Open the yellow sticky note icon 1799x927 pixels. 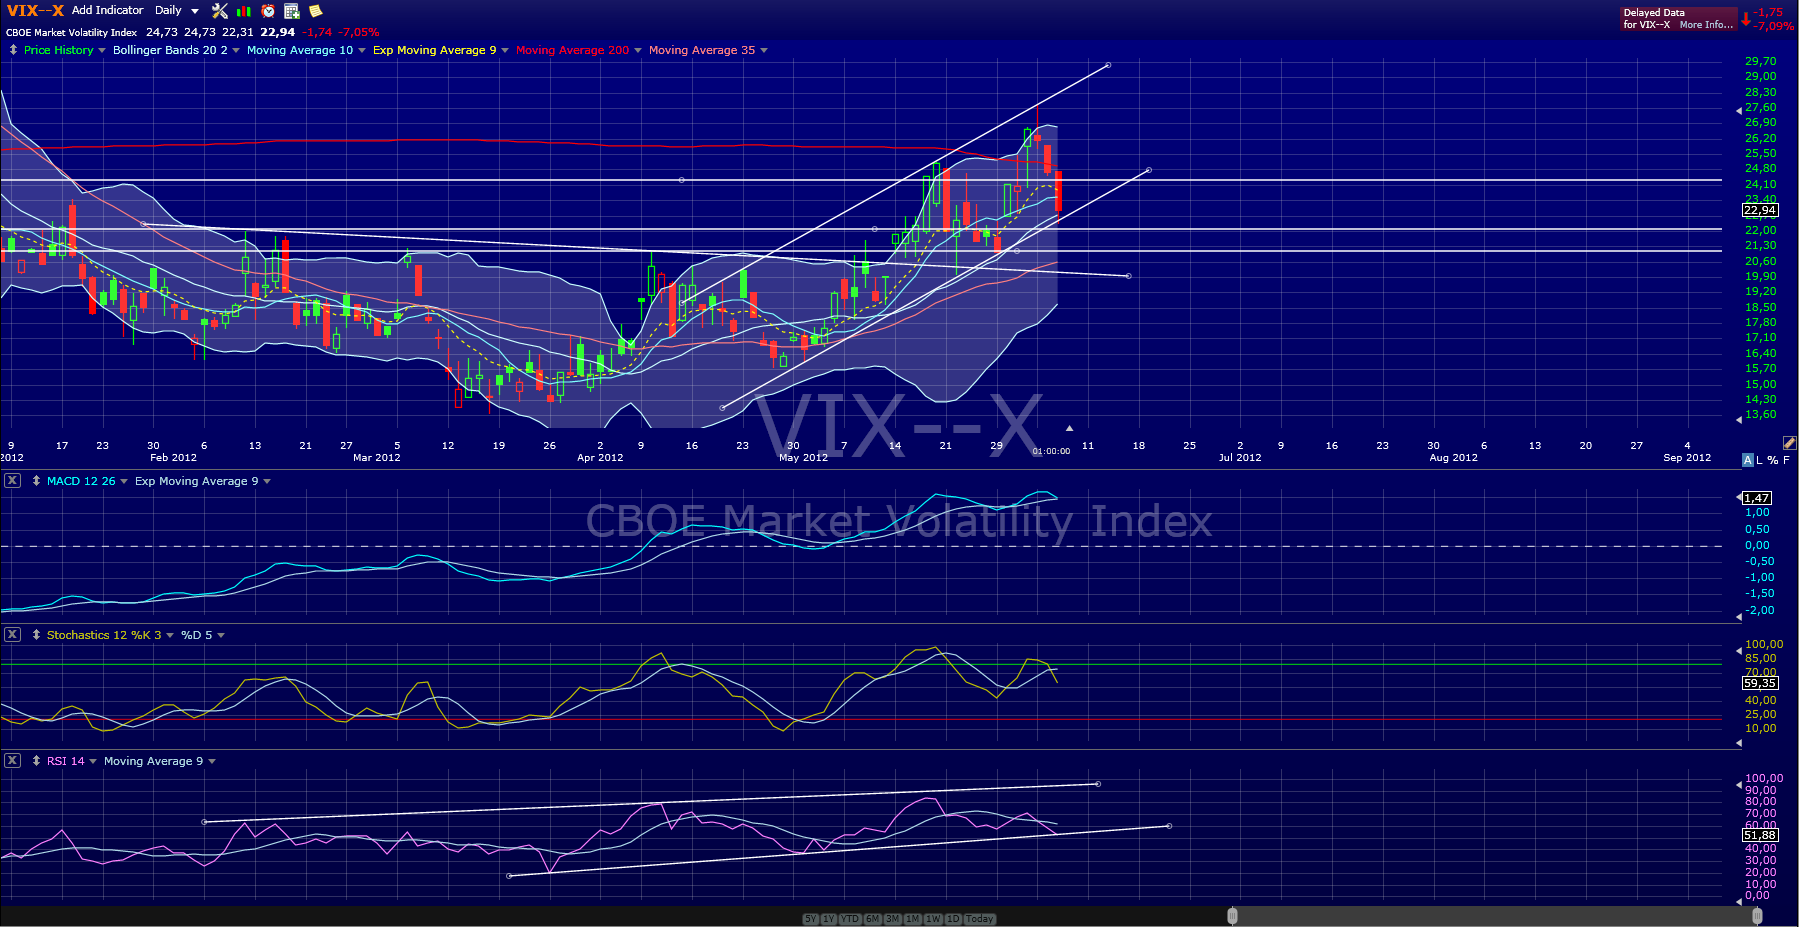pos(316,11)
